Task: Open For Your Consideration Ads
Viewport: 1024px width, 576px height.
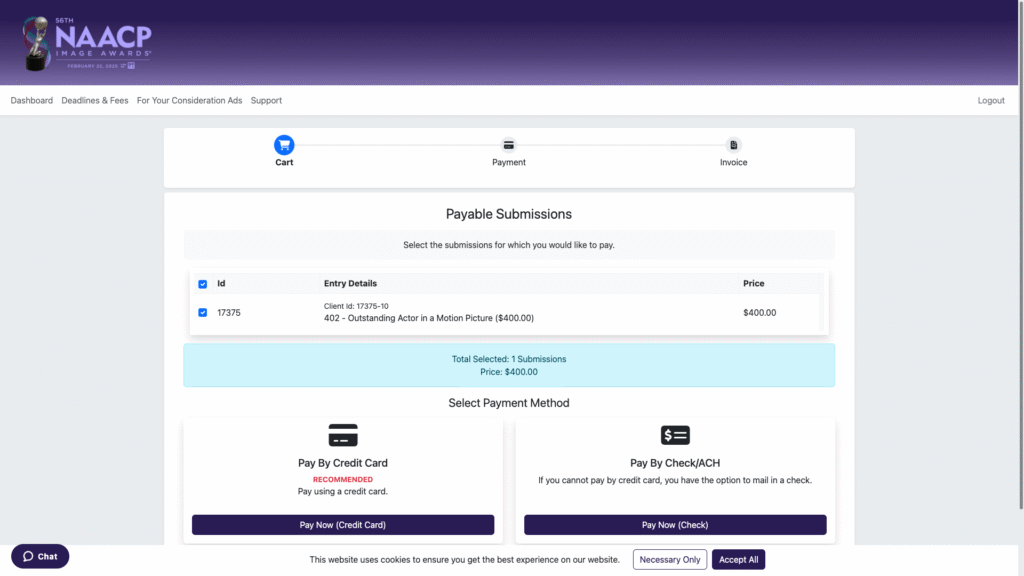Action: [190, 101]
